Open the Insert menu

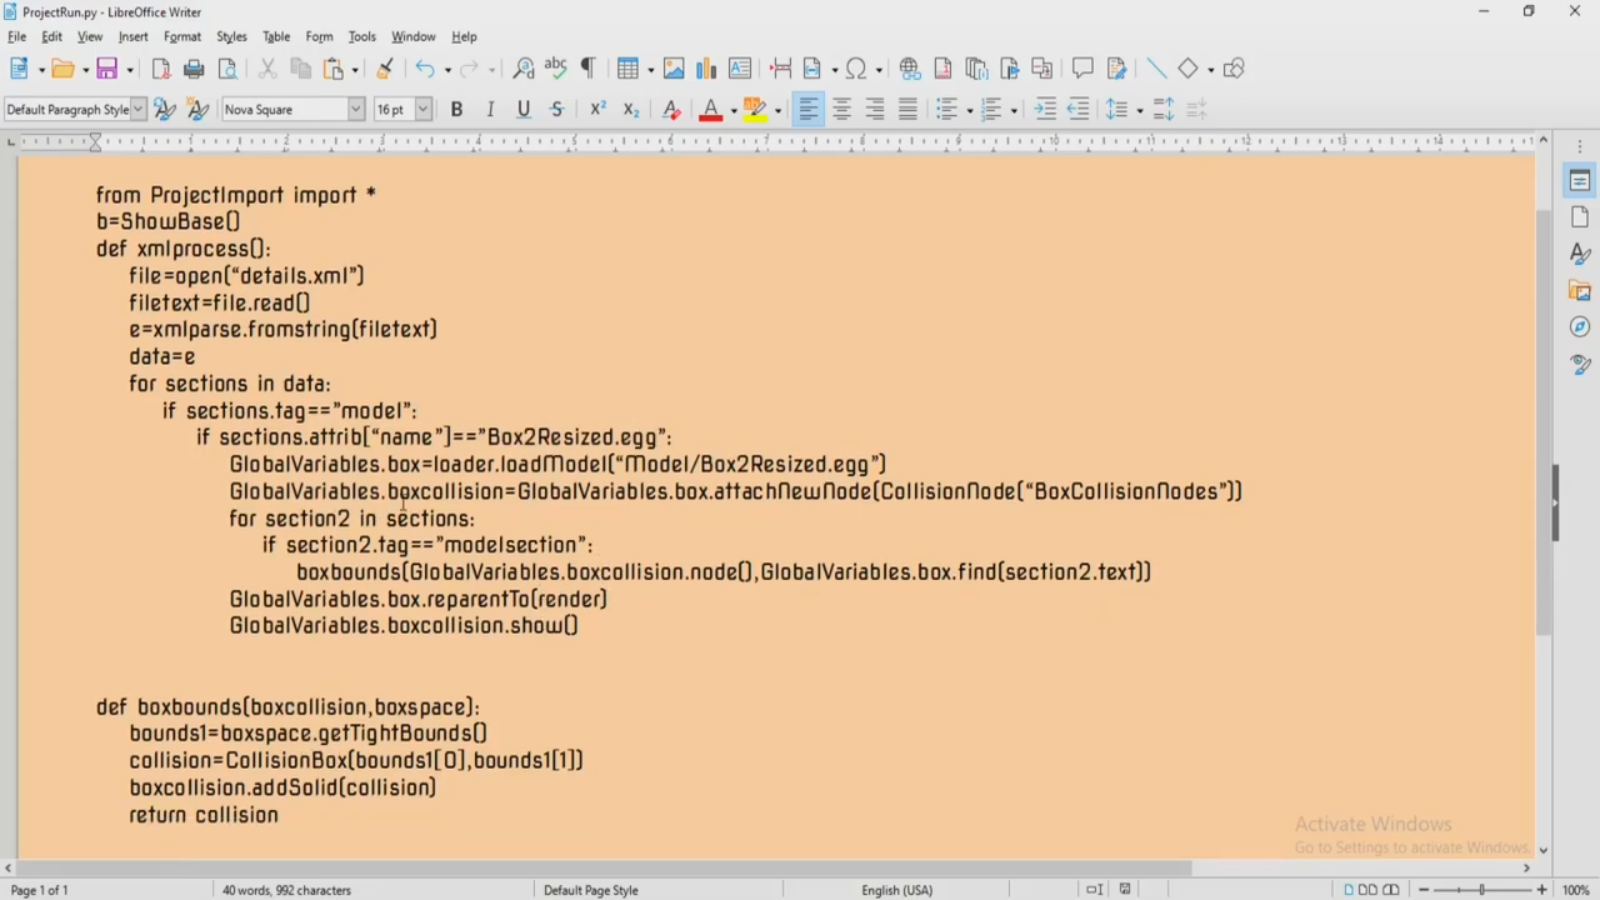(x=133, y=36)
